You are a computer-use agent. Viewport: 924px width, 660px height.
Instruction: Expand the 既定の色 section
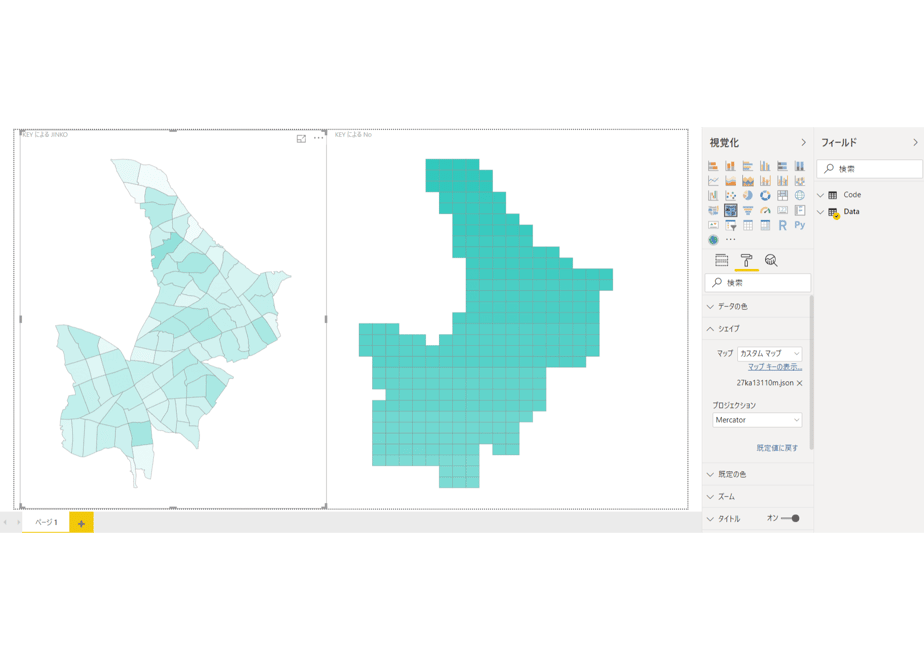point(757,474)
